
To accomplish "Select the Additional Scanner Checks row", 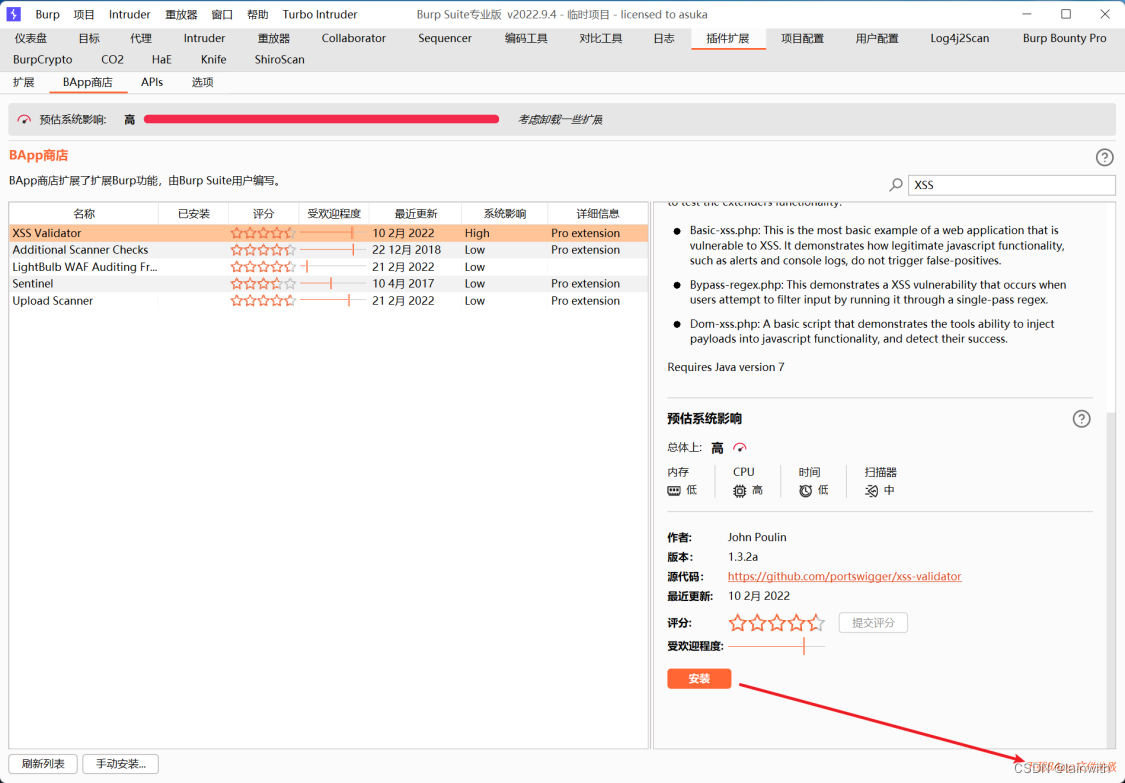I will tap(329, 250).
